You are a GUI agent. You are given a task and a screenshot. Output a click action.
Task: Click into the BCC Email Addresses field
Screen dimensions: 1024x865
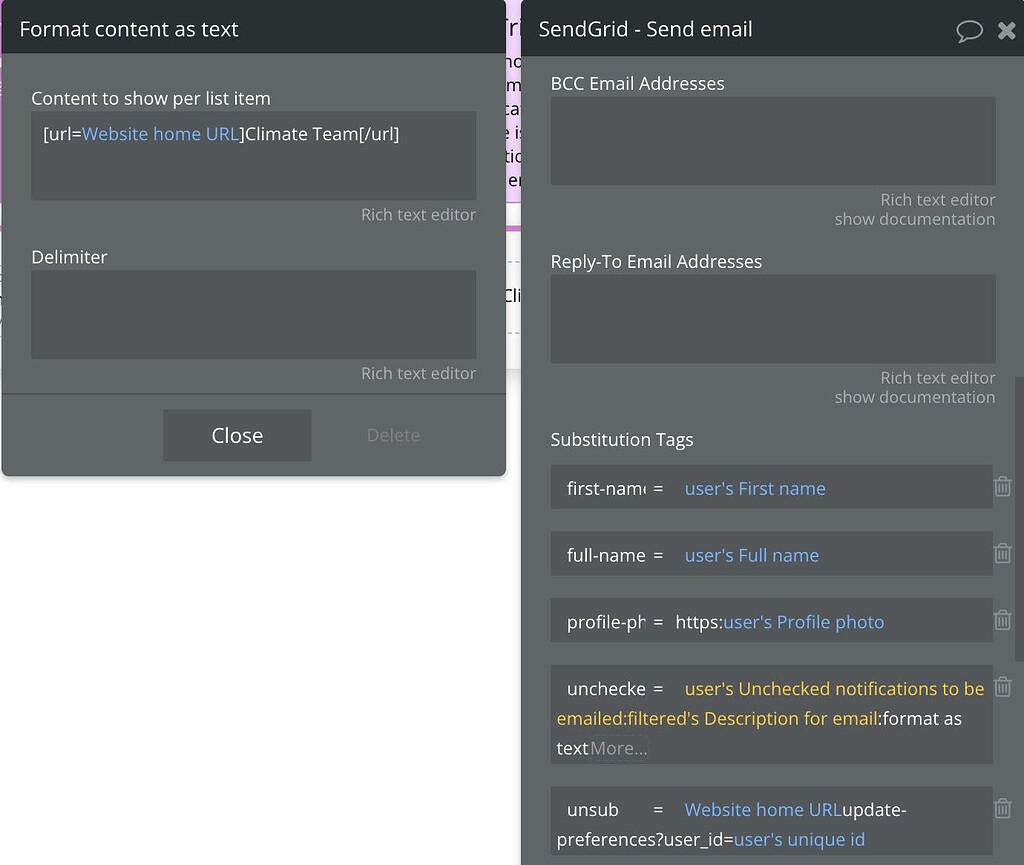click(770, 140)
